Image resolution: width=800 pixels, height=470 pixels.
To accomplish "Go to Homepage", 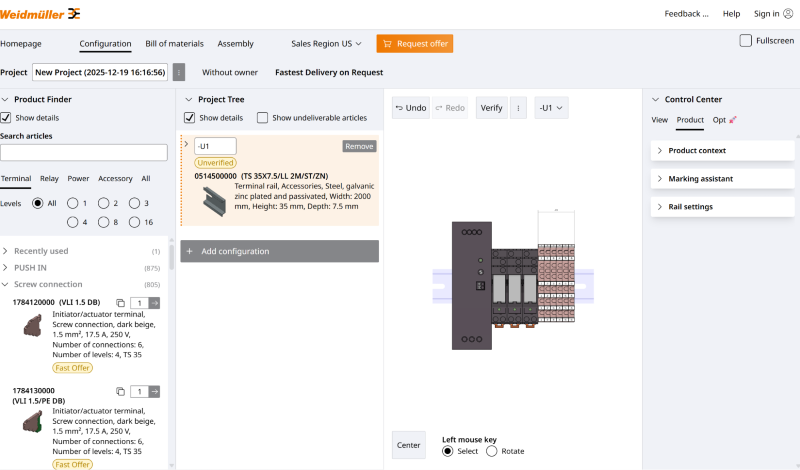I will tap(21, 44).
